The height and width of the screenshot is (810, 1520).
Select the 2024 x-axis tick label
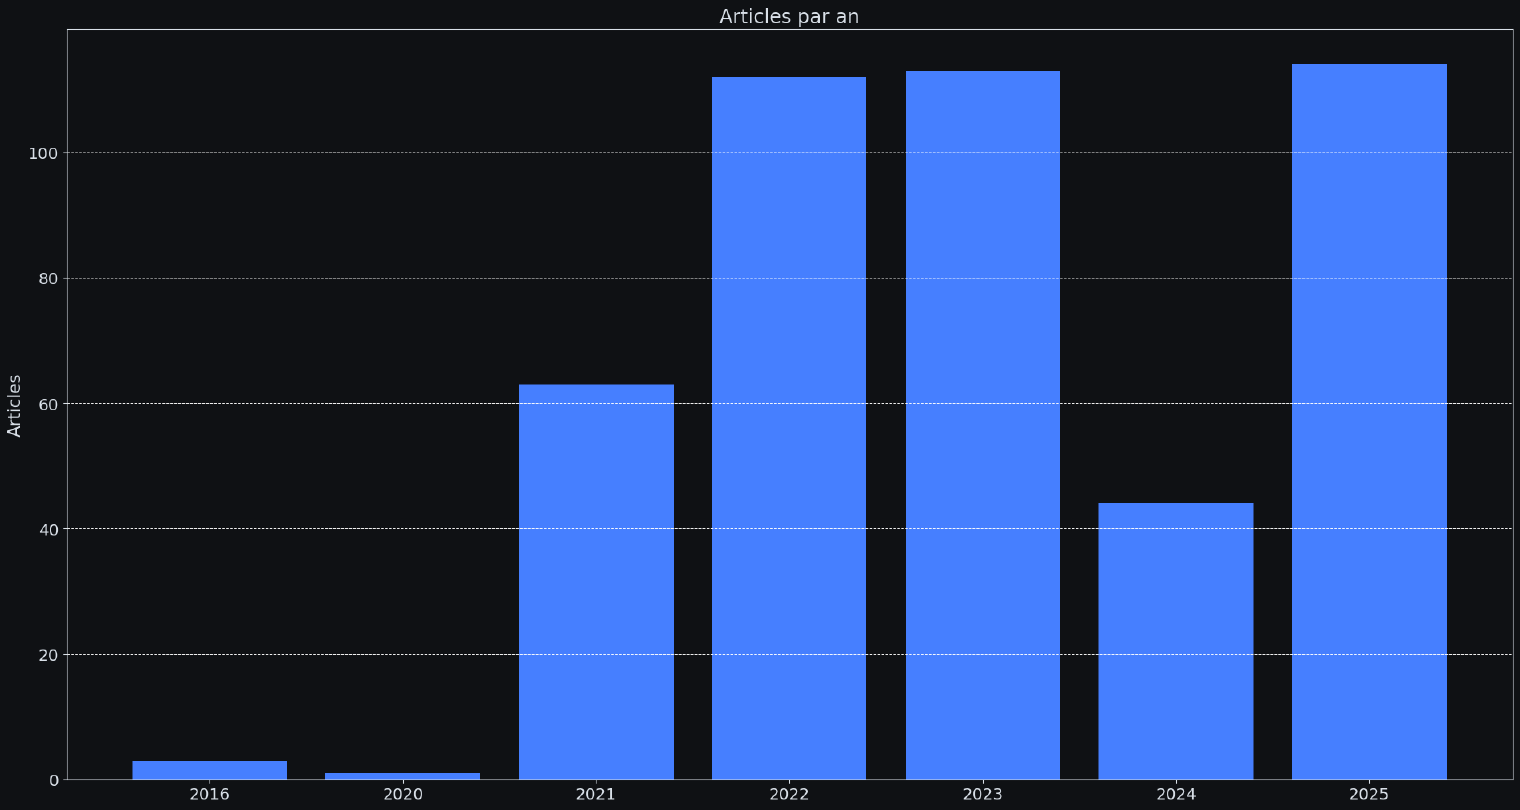tap(1175, 795)
